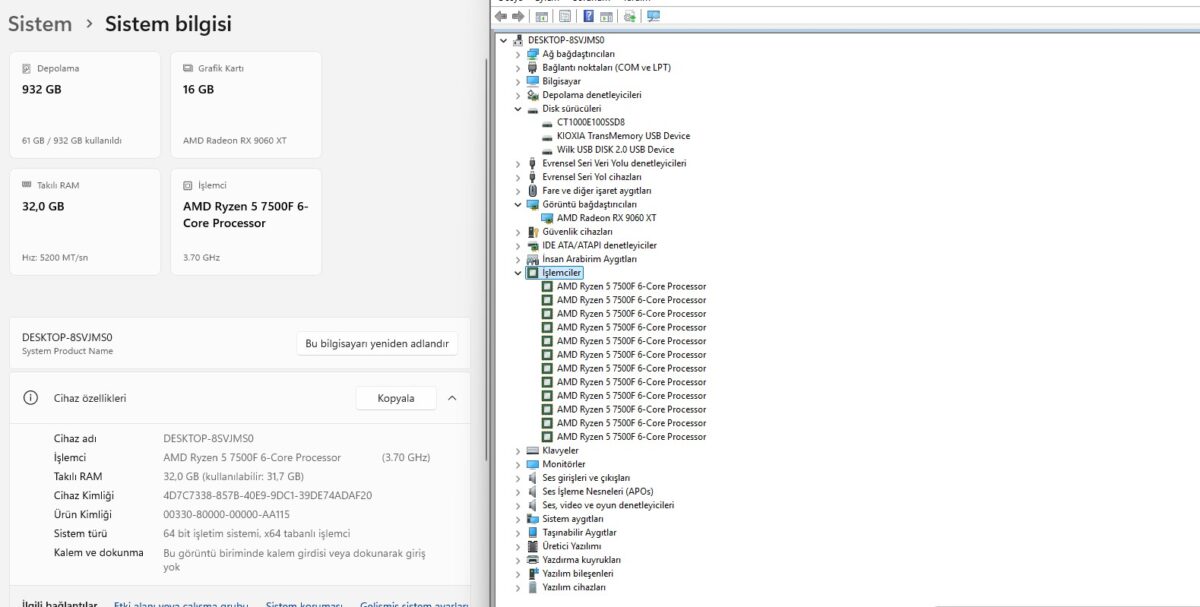Click the storage icon on Depolama card

pos(27,69)
